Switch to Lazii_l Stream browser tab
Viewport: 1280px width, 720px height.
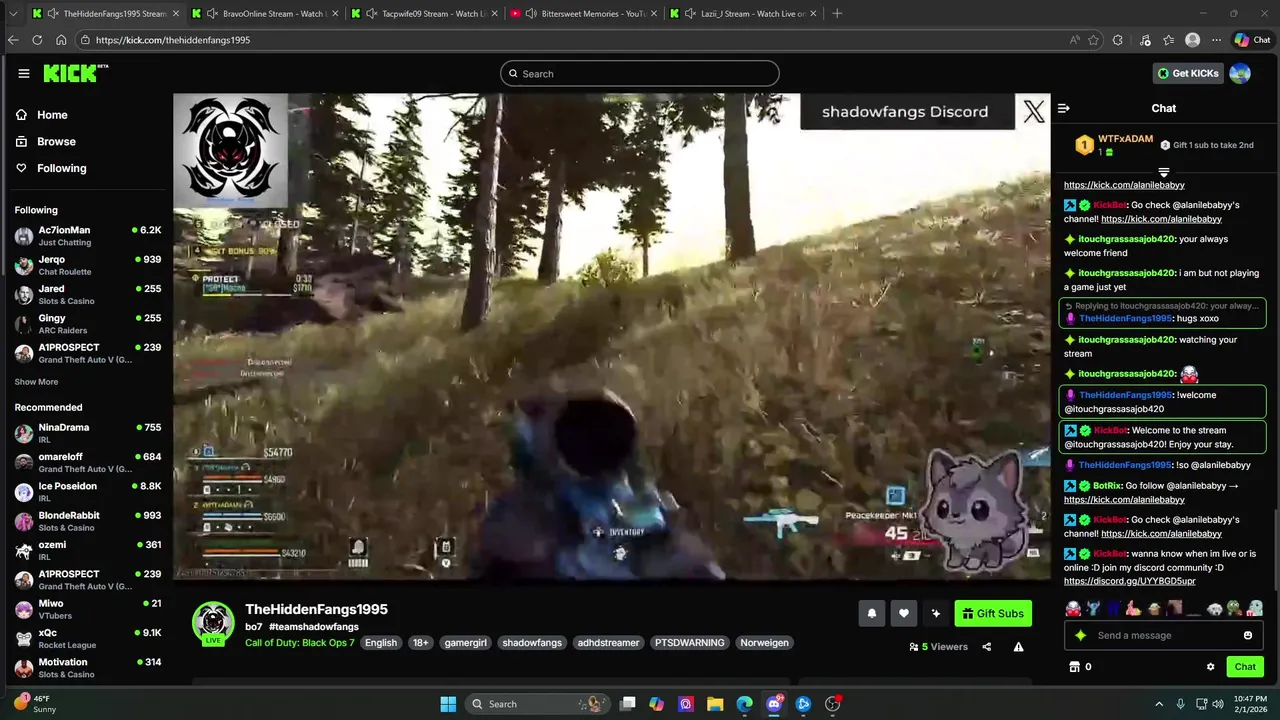pyautogui.click(x=744, y=14)
